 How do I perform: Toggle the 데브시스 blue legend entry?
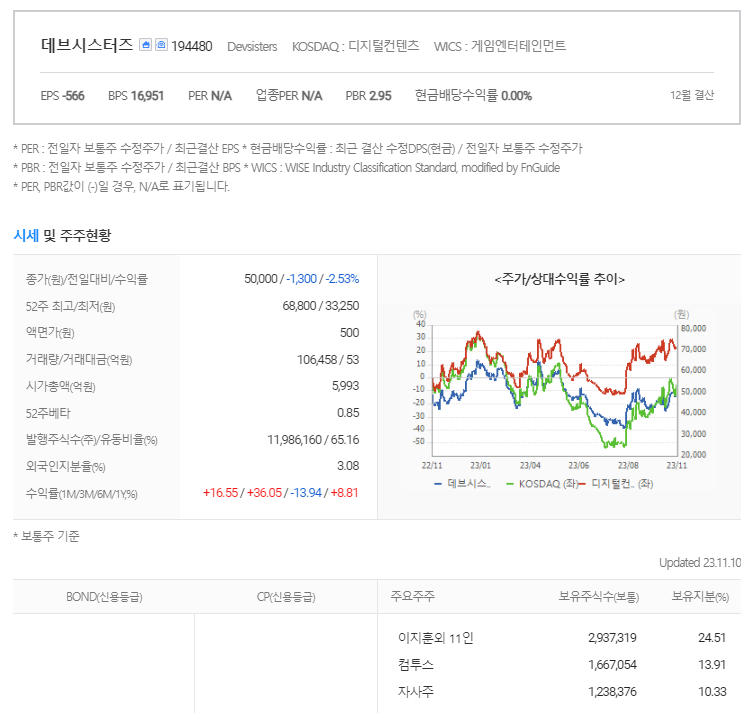pyautogui.click(x=462, y=484)
